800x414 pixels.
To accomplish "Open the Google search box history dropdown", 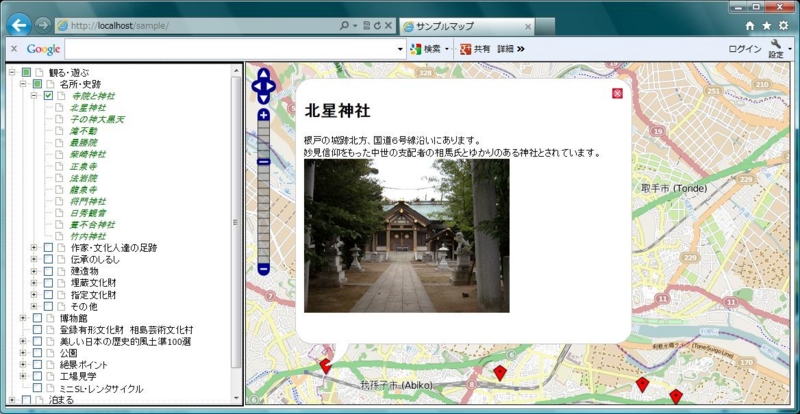I will (401, 49).
